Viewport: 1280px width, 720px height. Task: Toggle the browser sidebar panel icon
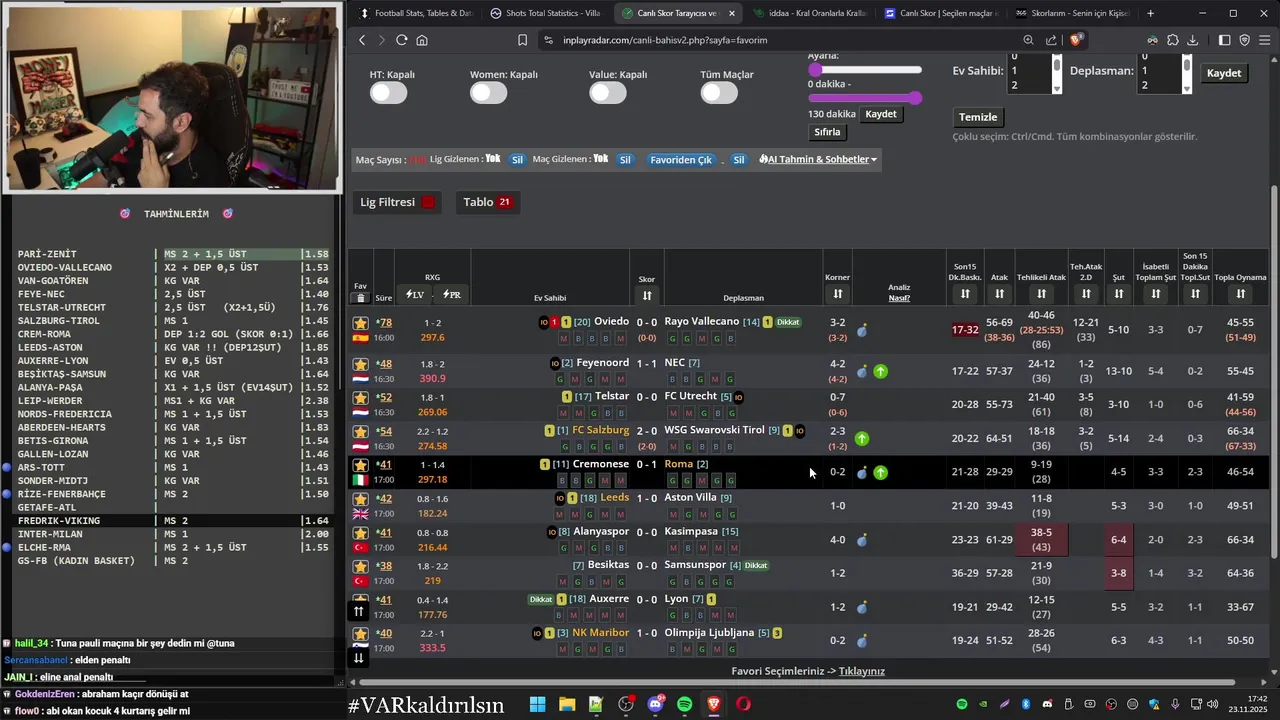click(x=1224, y=40)
